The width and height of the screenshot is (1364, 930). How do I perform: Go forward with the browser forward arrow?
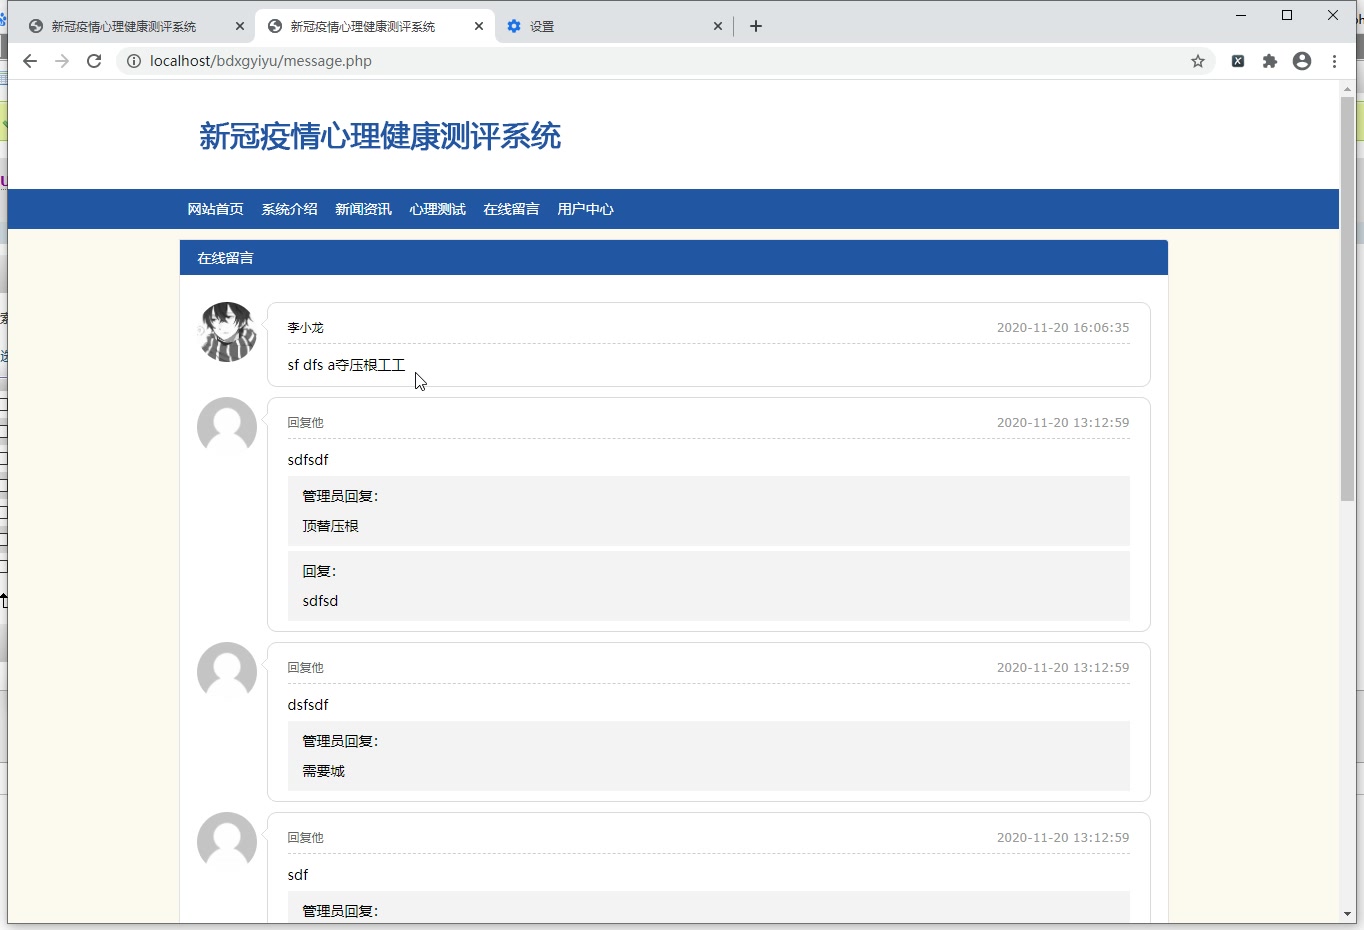coord(62,61)
